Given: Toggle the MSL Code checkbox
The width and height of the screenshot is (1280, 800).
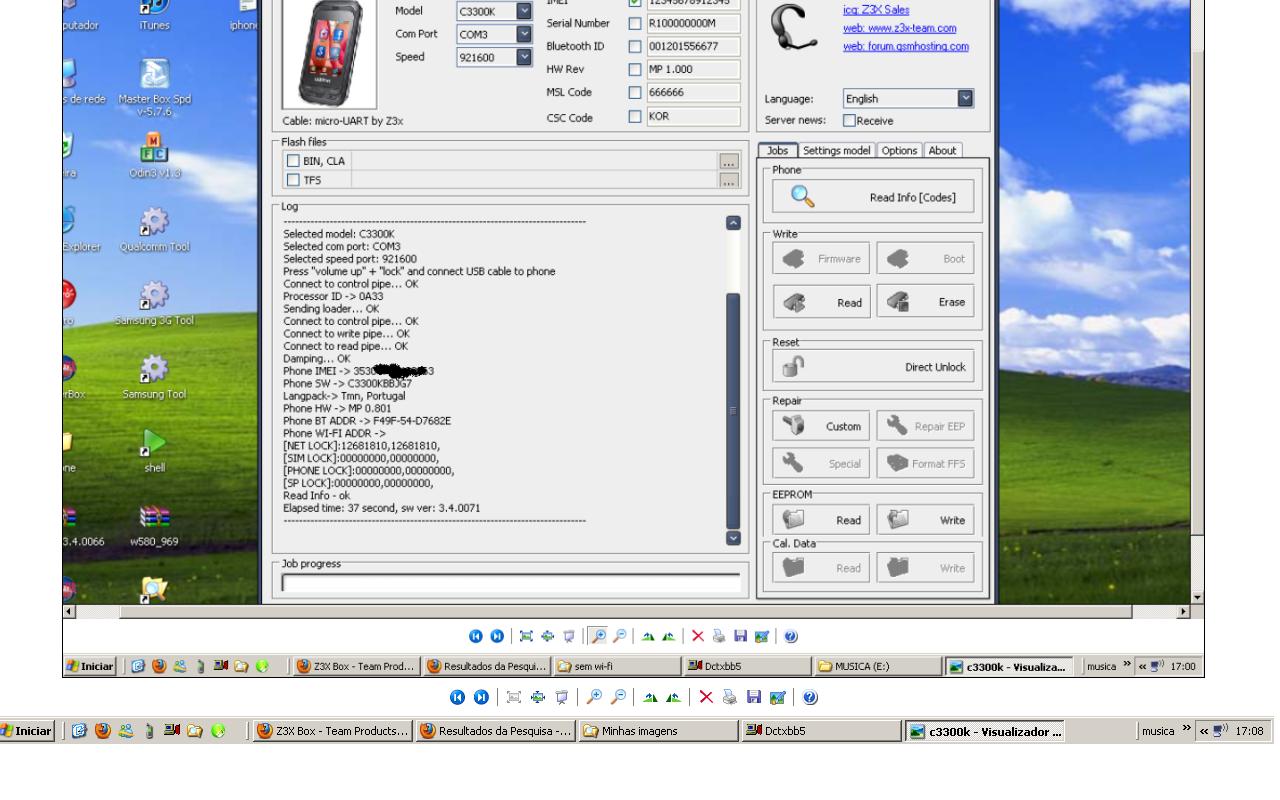Looking at the screenshot, I should point(634,92).
